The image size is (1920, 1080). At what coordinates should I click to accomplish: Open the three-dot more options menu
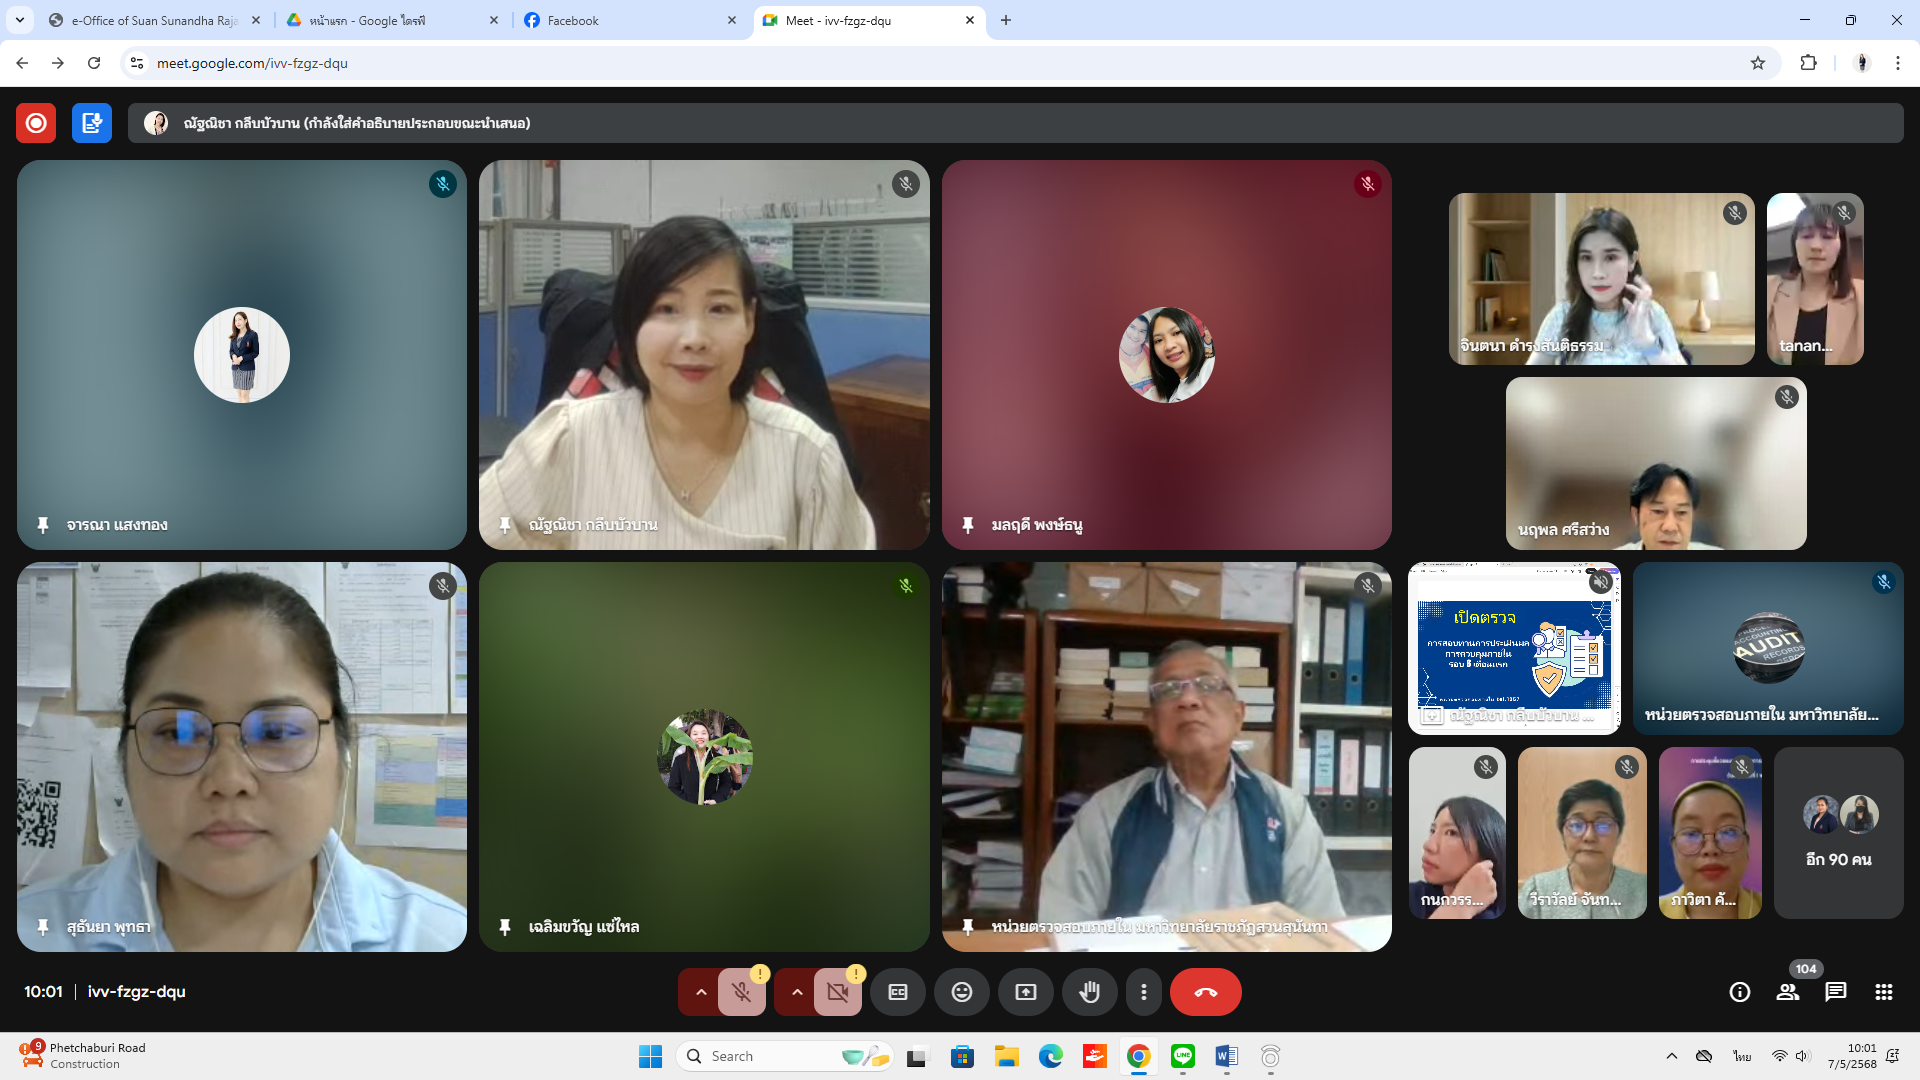1143,992
